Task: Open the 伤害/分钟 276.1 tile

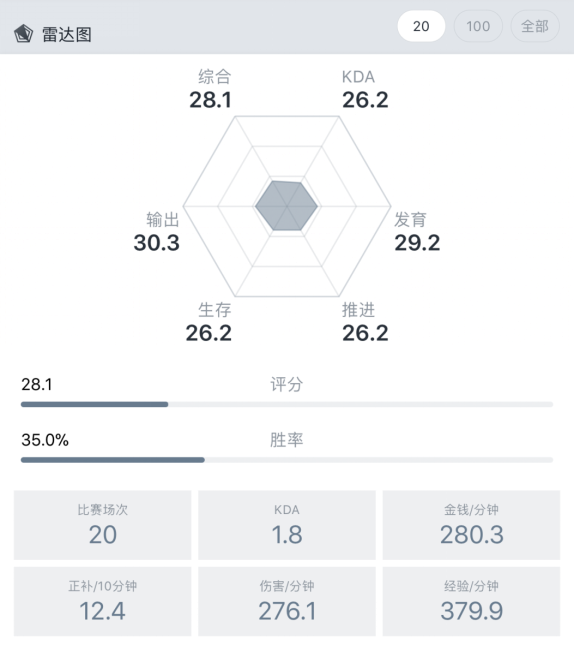Action: 287,601
